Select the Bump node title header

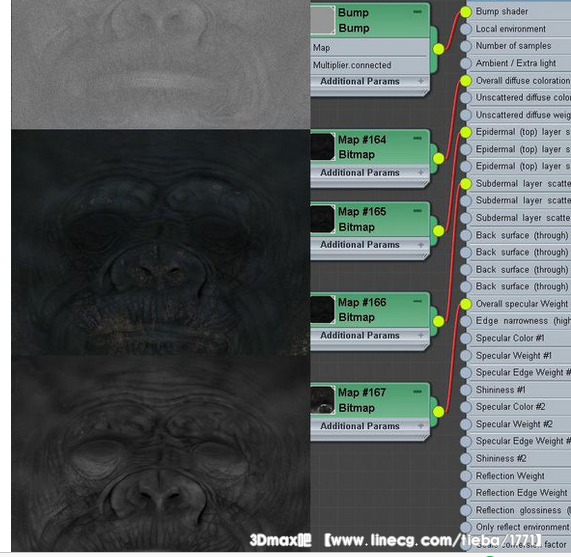click(370, 20)
